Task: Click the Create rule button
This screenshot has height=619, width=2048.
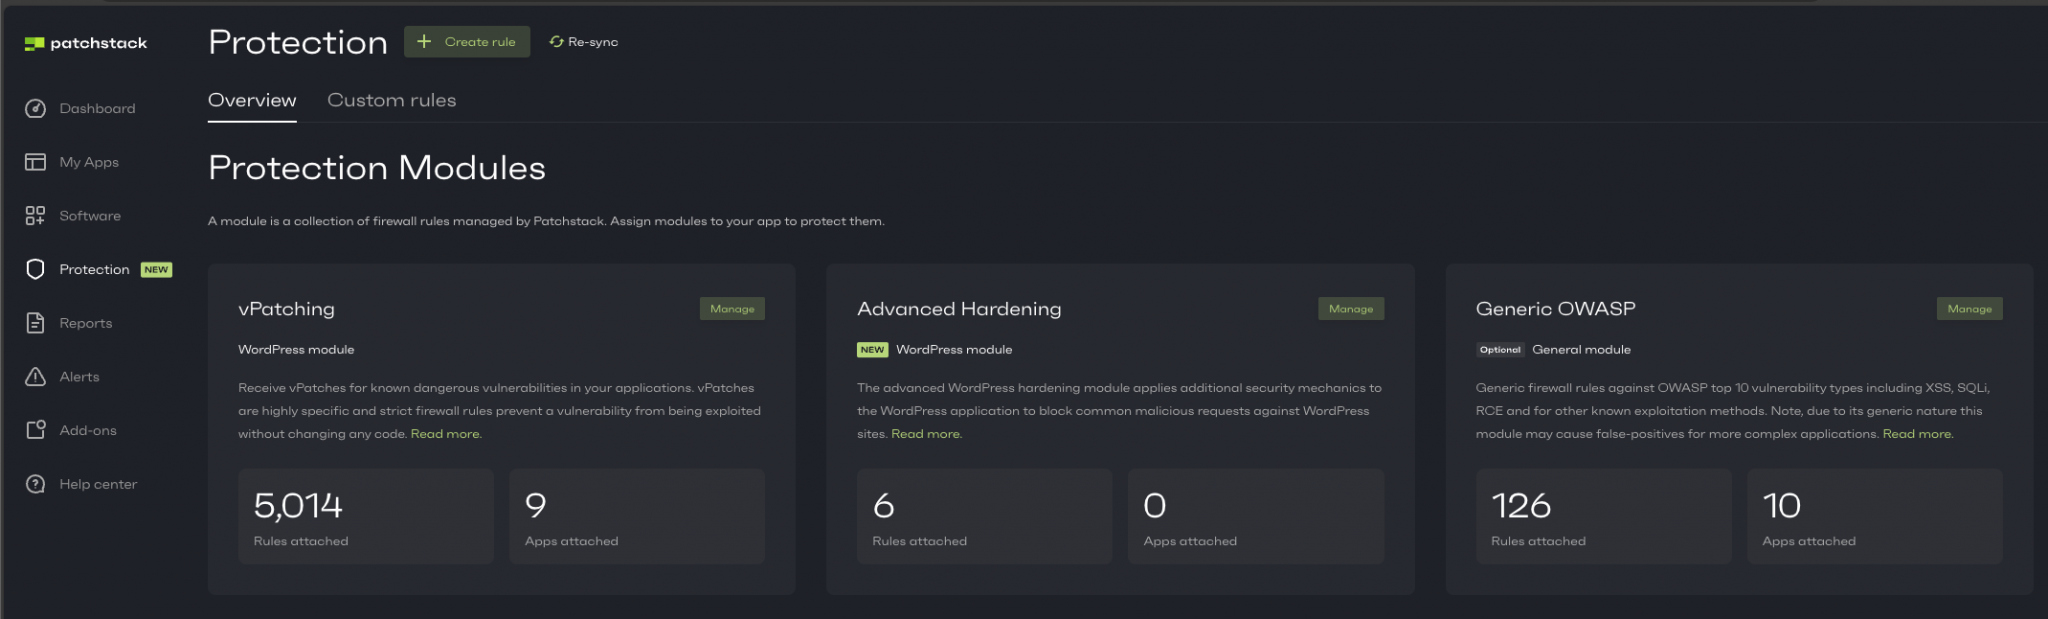Action: (467, 42)
